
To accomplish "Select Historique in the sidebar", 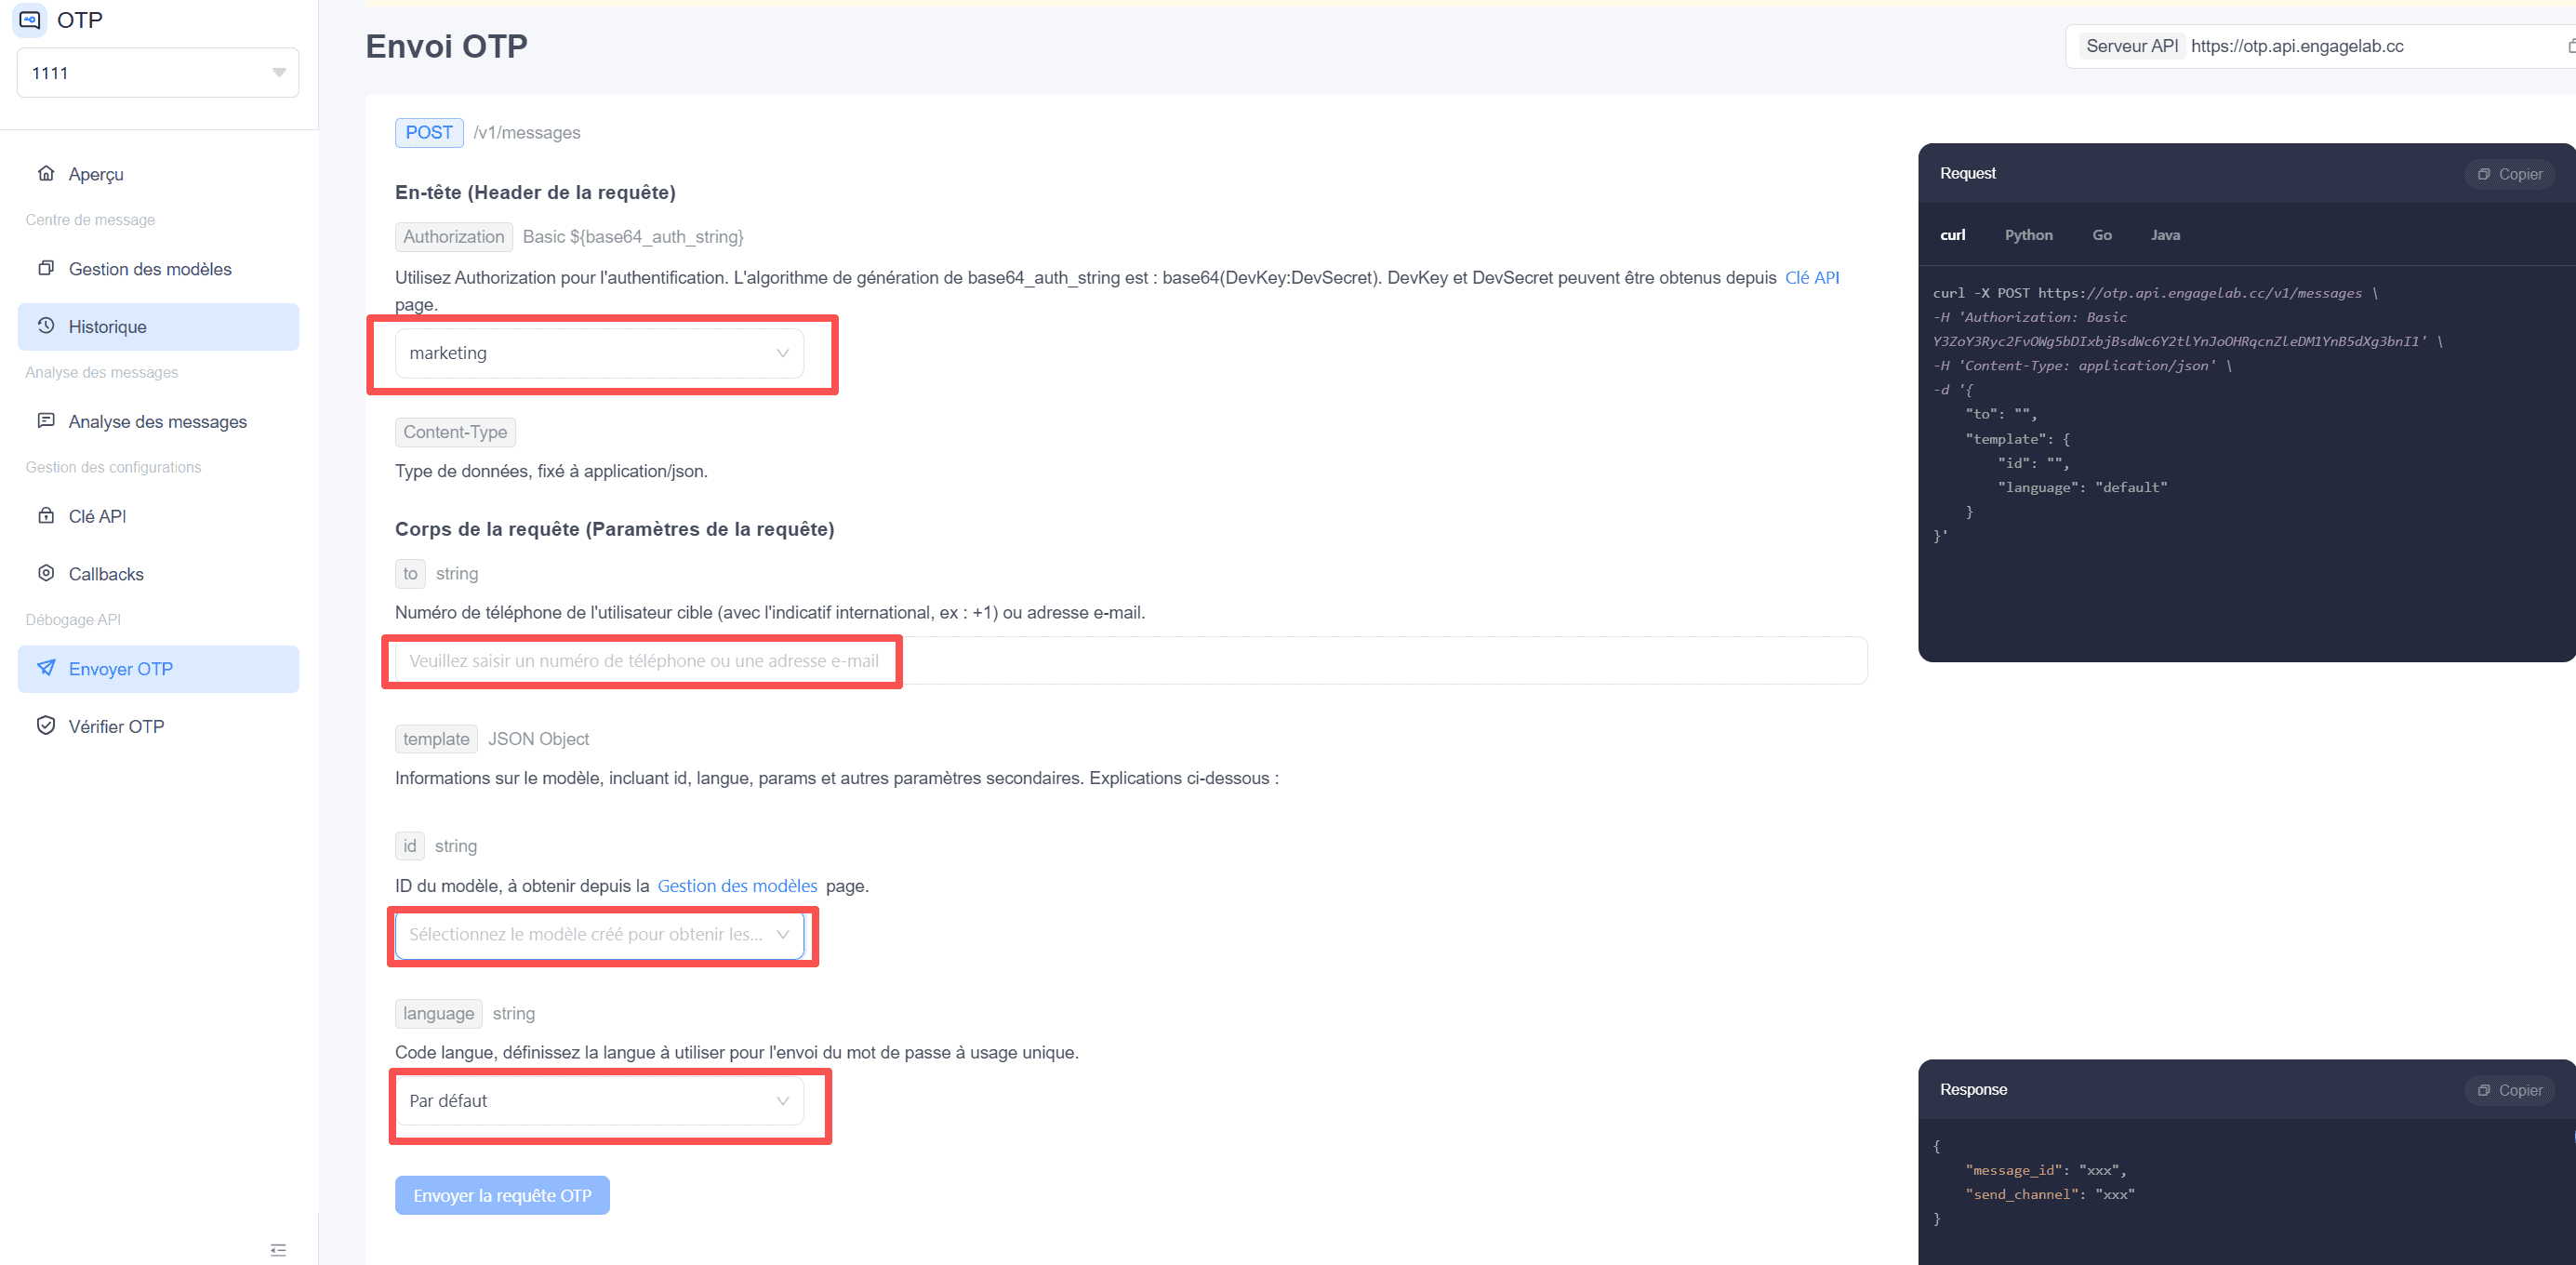I will 158,327.
